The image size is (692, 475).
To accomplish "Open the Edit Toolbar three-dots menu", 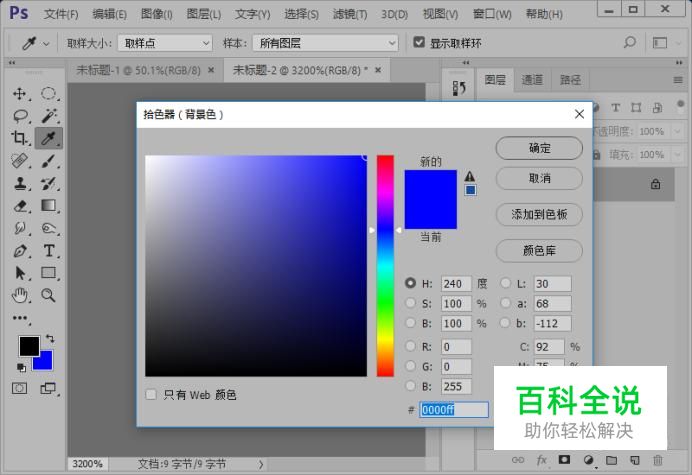I will pyautogui.click(x=20, y=318).
